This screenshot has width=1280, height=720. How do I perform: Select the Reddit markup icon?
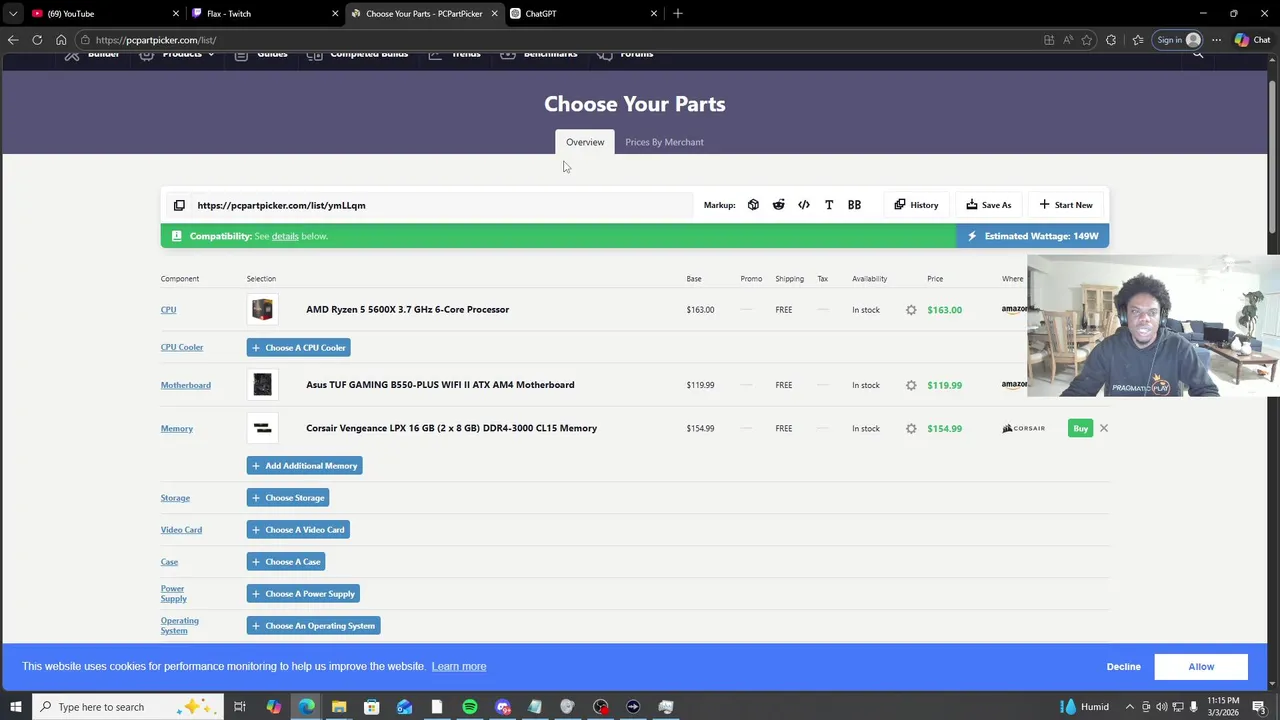click(x=778, y=205)
